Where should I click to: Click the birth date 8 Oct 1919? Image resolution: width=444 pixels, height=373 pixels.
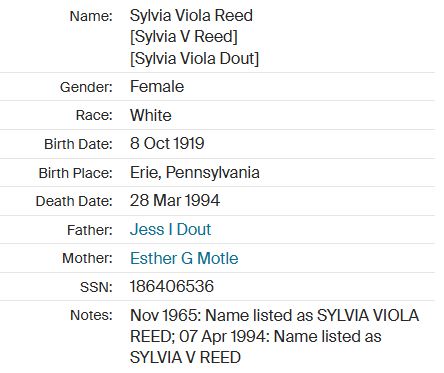[167, 143]
